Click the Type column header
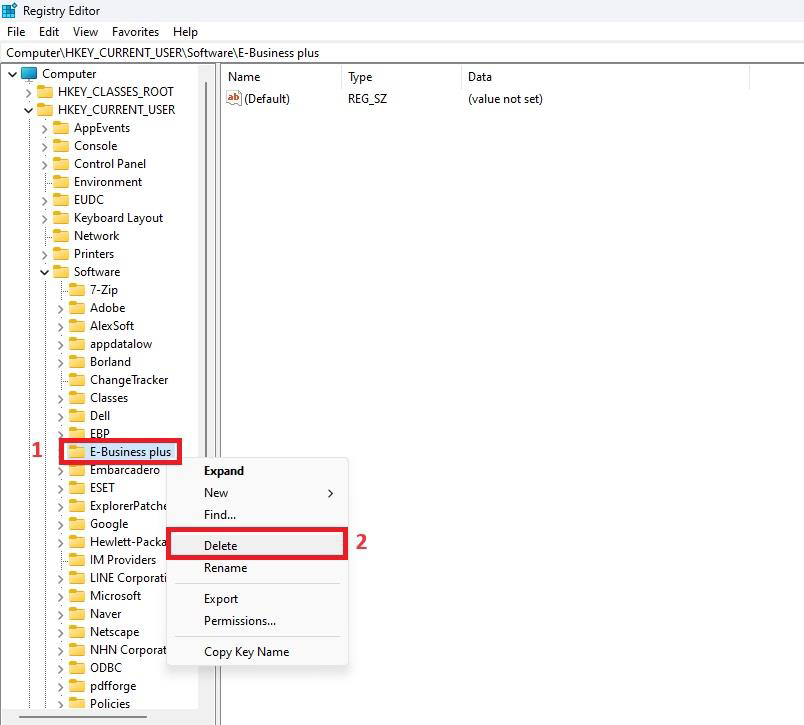 pos(360,77)
